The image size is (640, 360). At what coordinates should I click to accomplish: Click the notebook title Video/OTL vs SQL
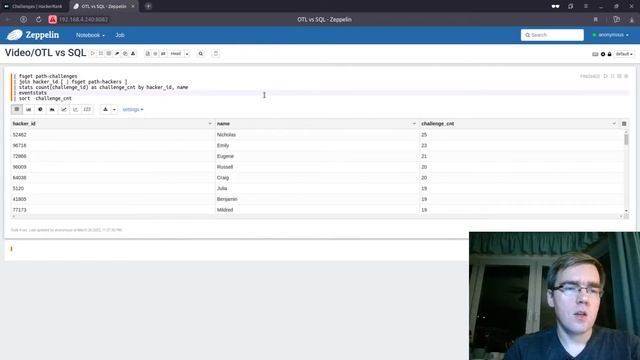pyautogui.click(x=45, y=53)
